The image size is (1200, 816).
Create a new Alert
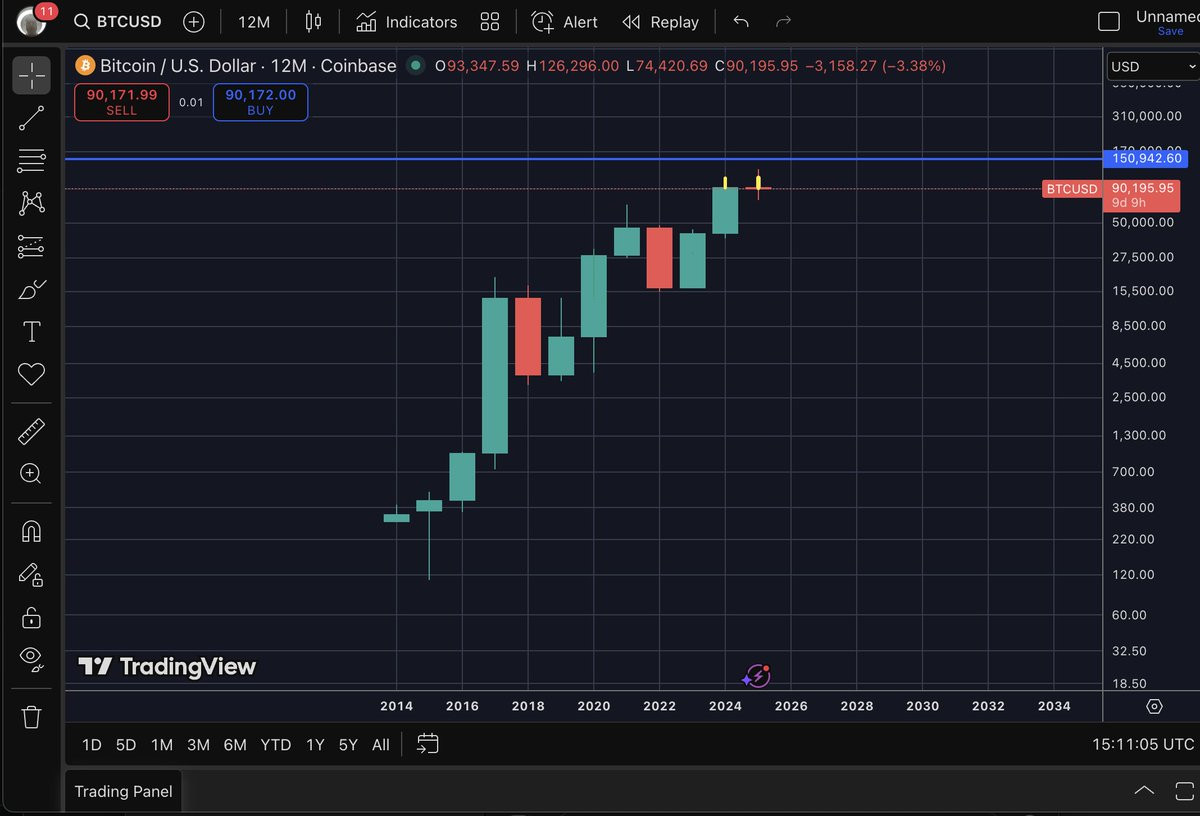(564, 21)
